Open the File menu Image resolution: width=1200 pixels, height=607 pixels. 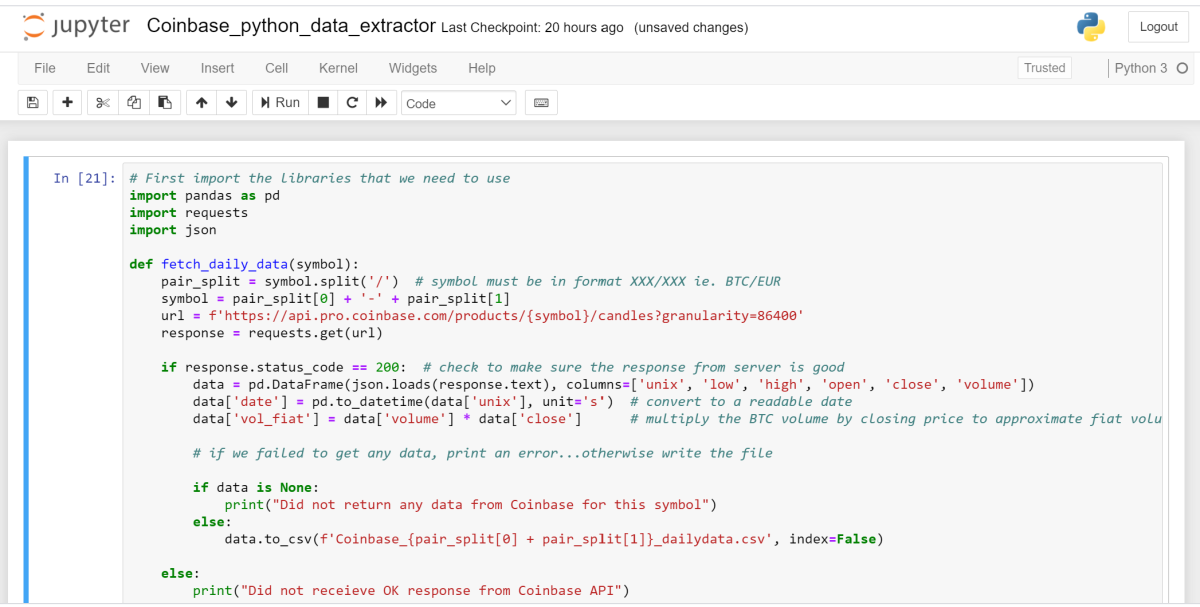(44, 68)
